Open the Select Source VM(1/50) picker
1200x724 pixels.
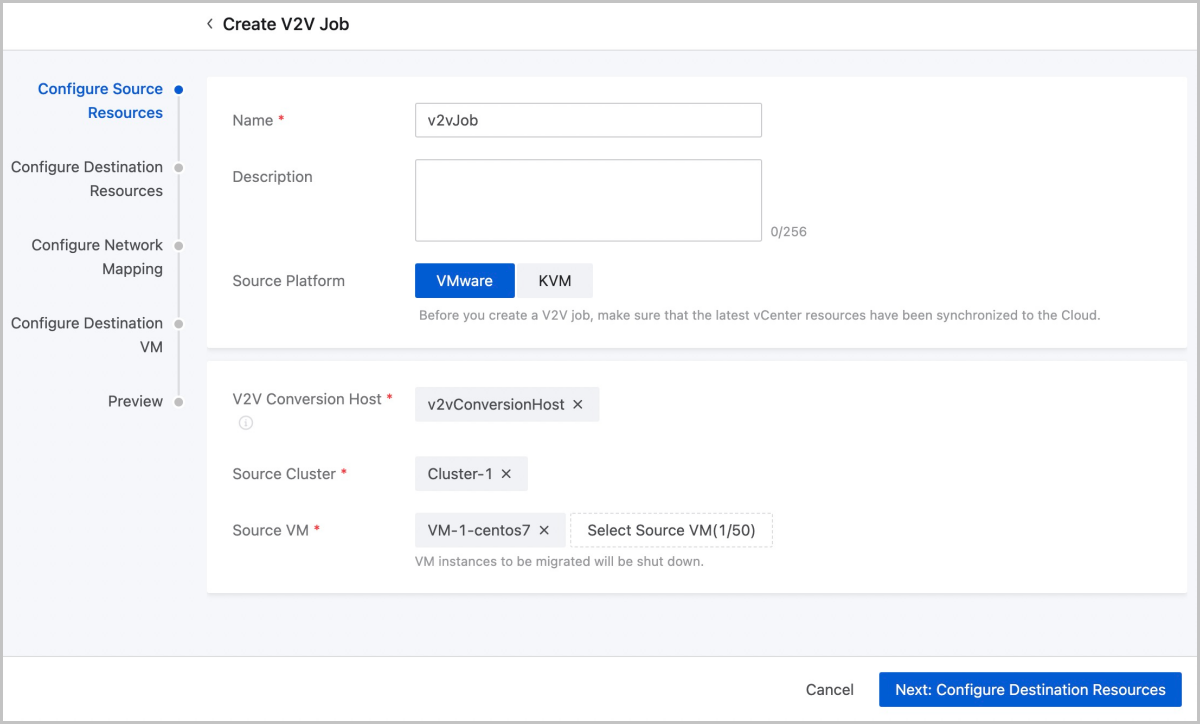click(671, 530)
